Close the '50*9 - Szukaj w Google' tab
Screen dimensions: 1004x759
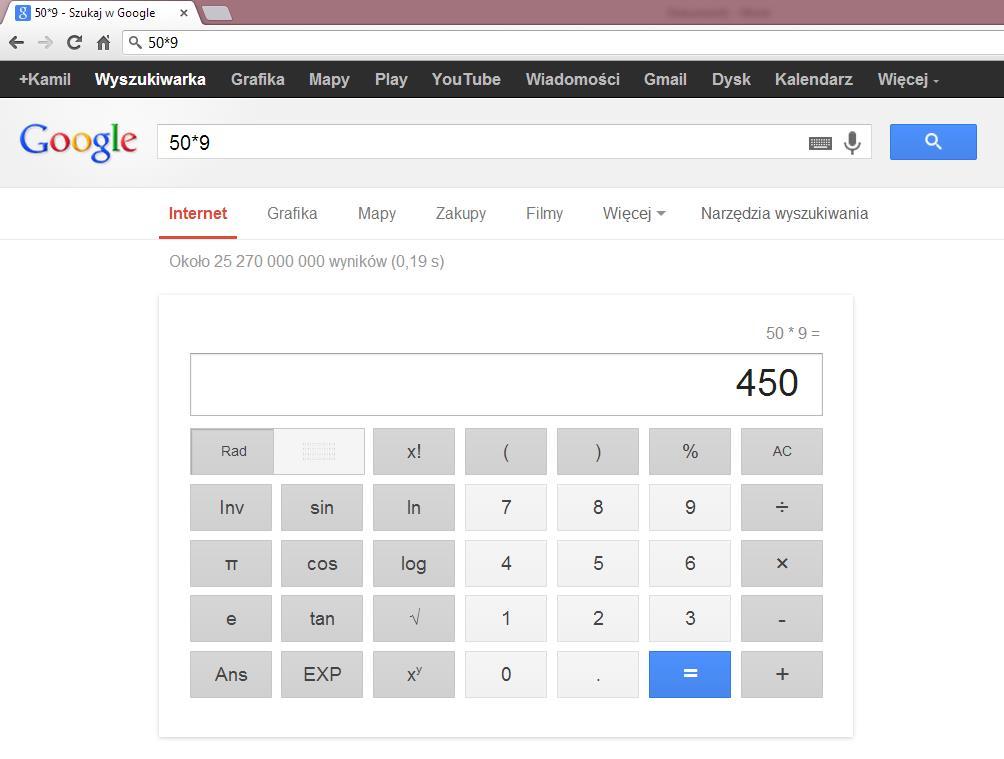click(184, 13)
